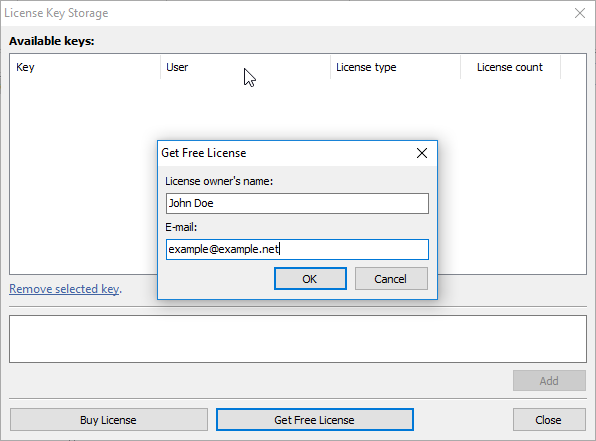Screen dimensions: 596x441
Task: Click the Buy License button
Action: pos(109,420)
